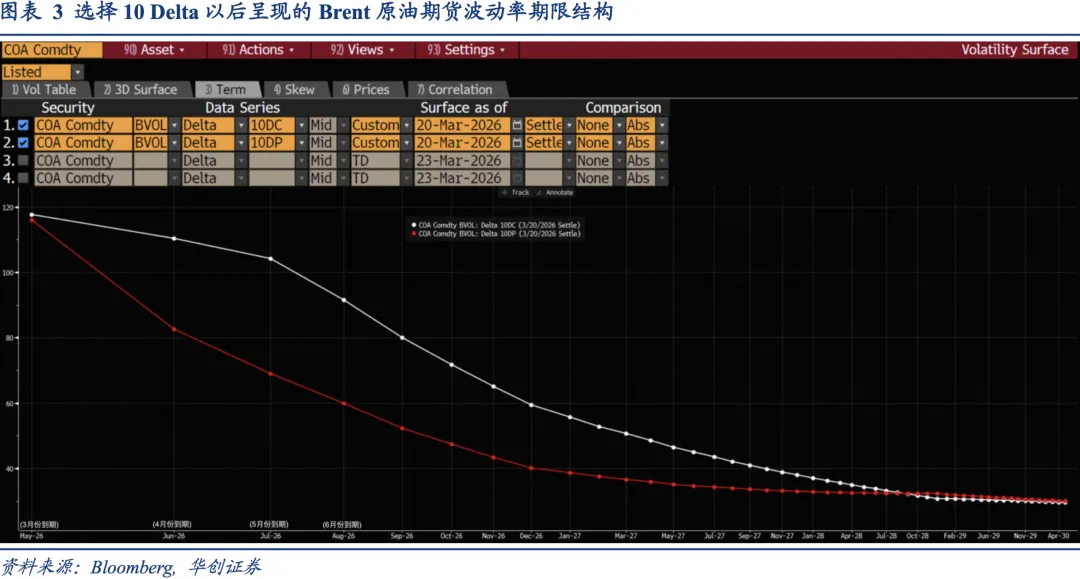The height and width of the screenshot is (579, 1080).
Task: Uncheck the row 2 security checkbox
Action: (x=23, y=143)
